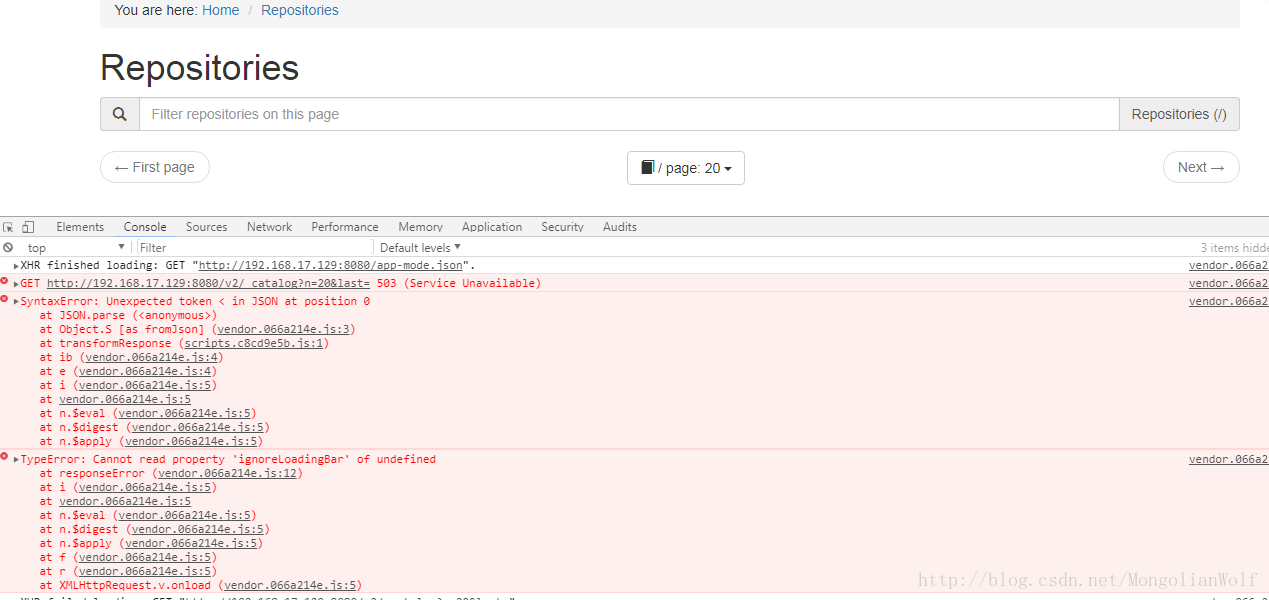Click the 3 items hidden label
This screenshot has height=600, width=1269.
(1235, 247)
